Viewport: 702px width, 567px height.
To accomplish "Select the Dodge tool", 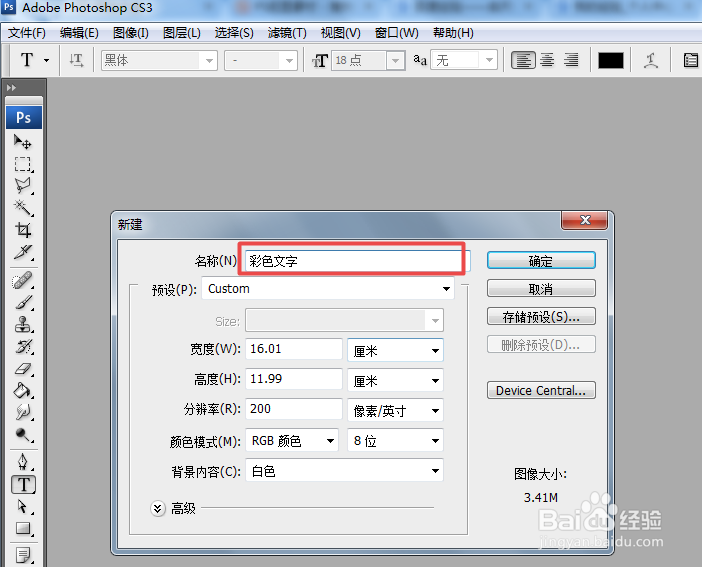I will pyautogui.click(x=23, y=434).
